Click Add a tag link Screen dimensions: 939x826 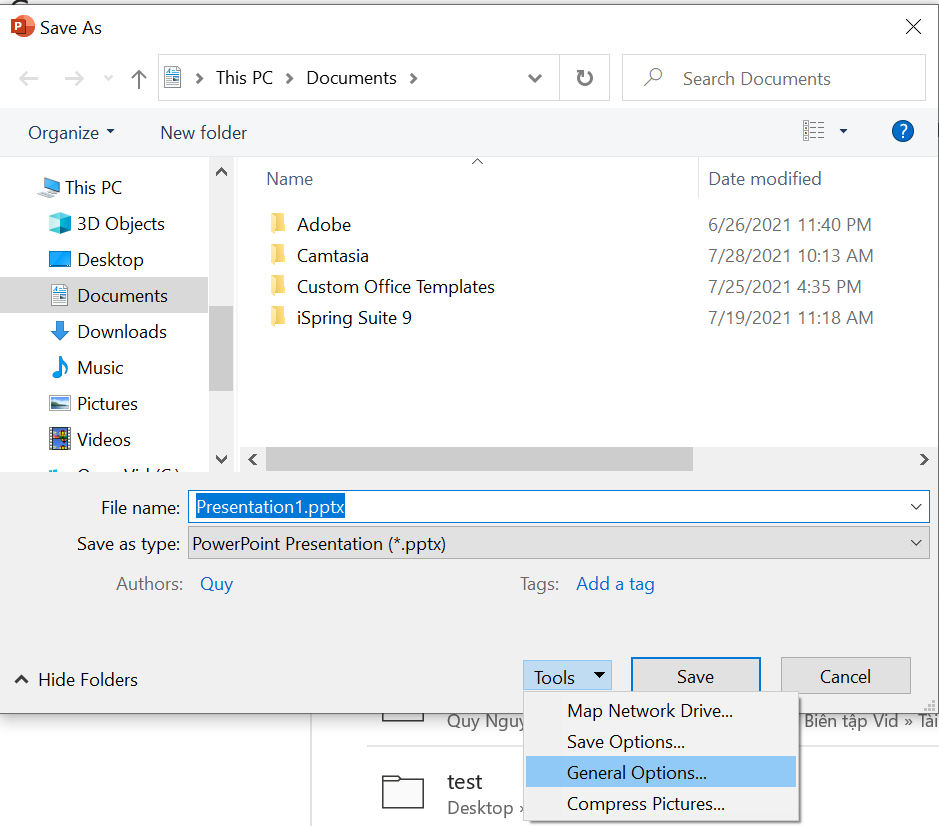click(x=615, y=583)
